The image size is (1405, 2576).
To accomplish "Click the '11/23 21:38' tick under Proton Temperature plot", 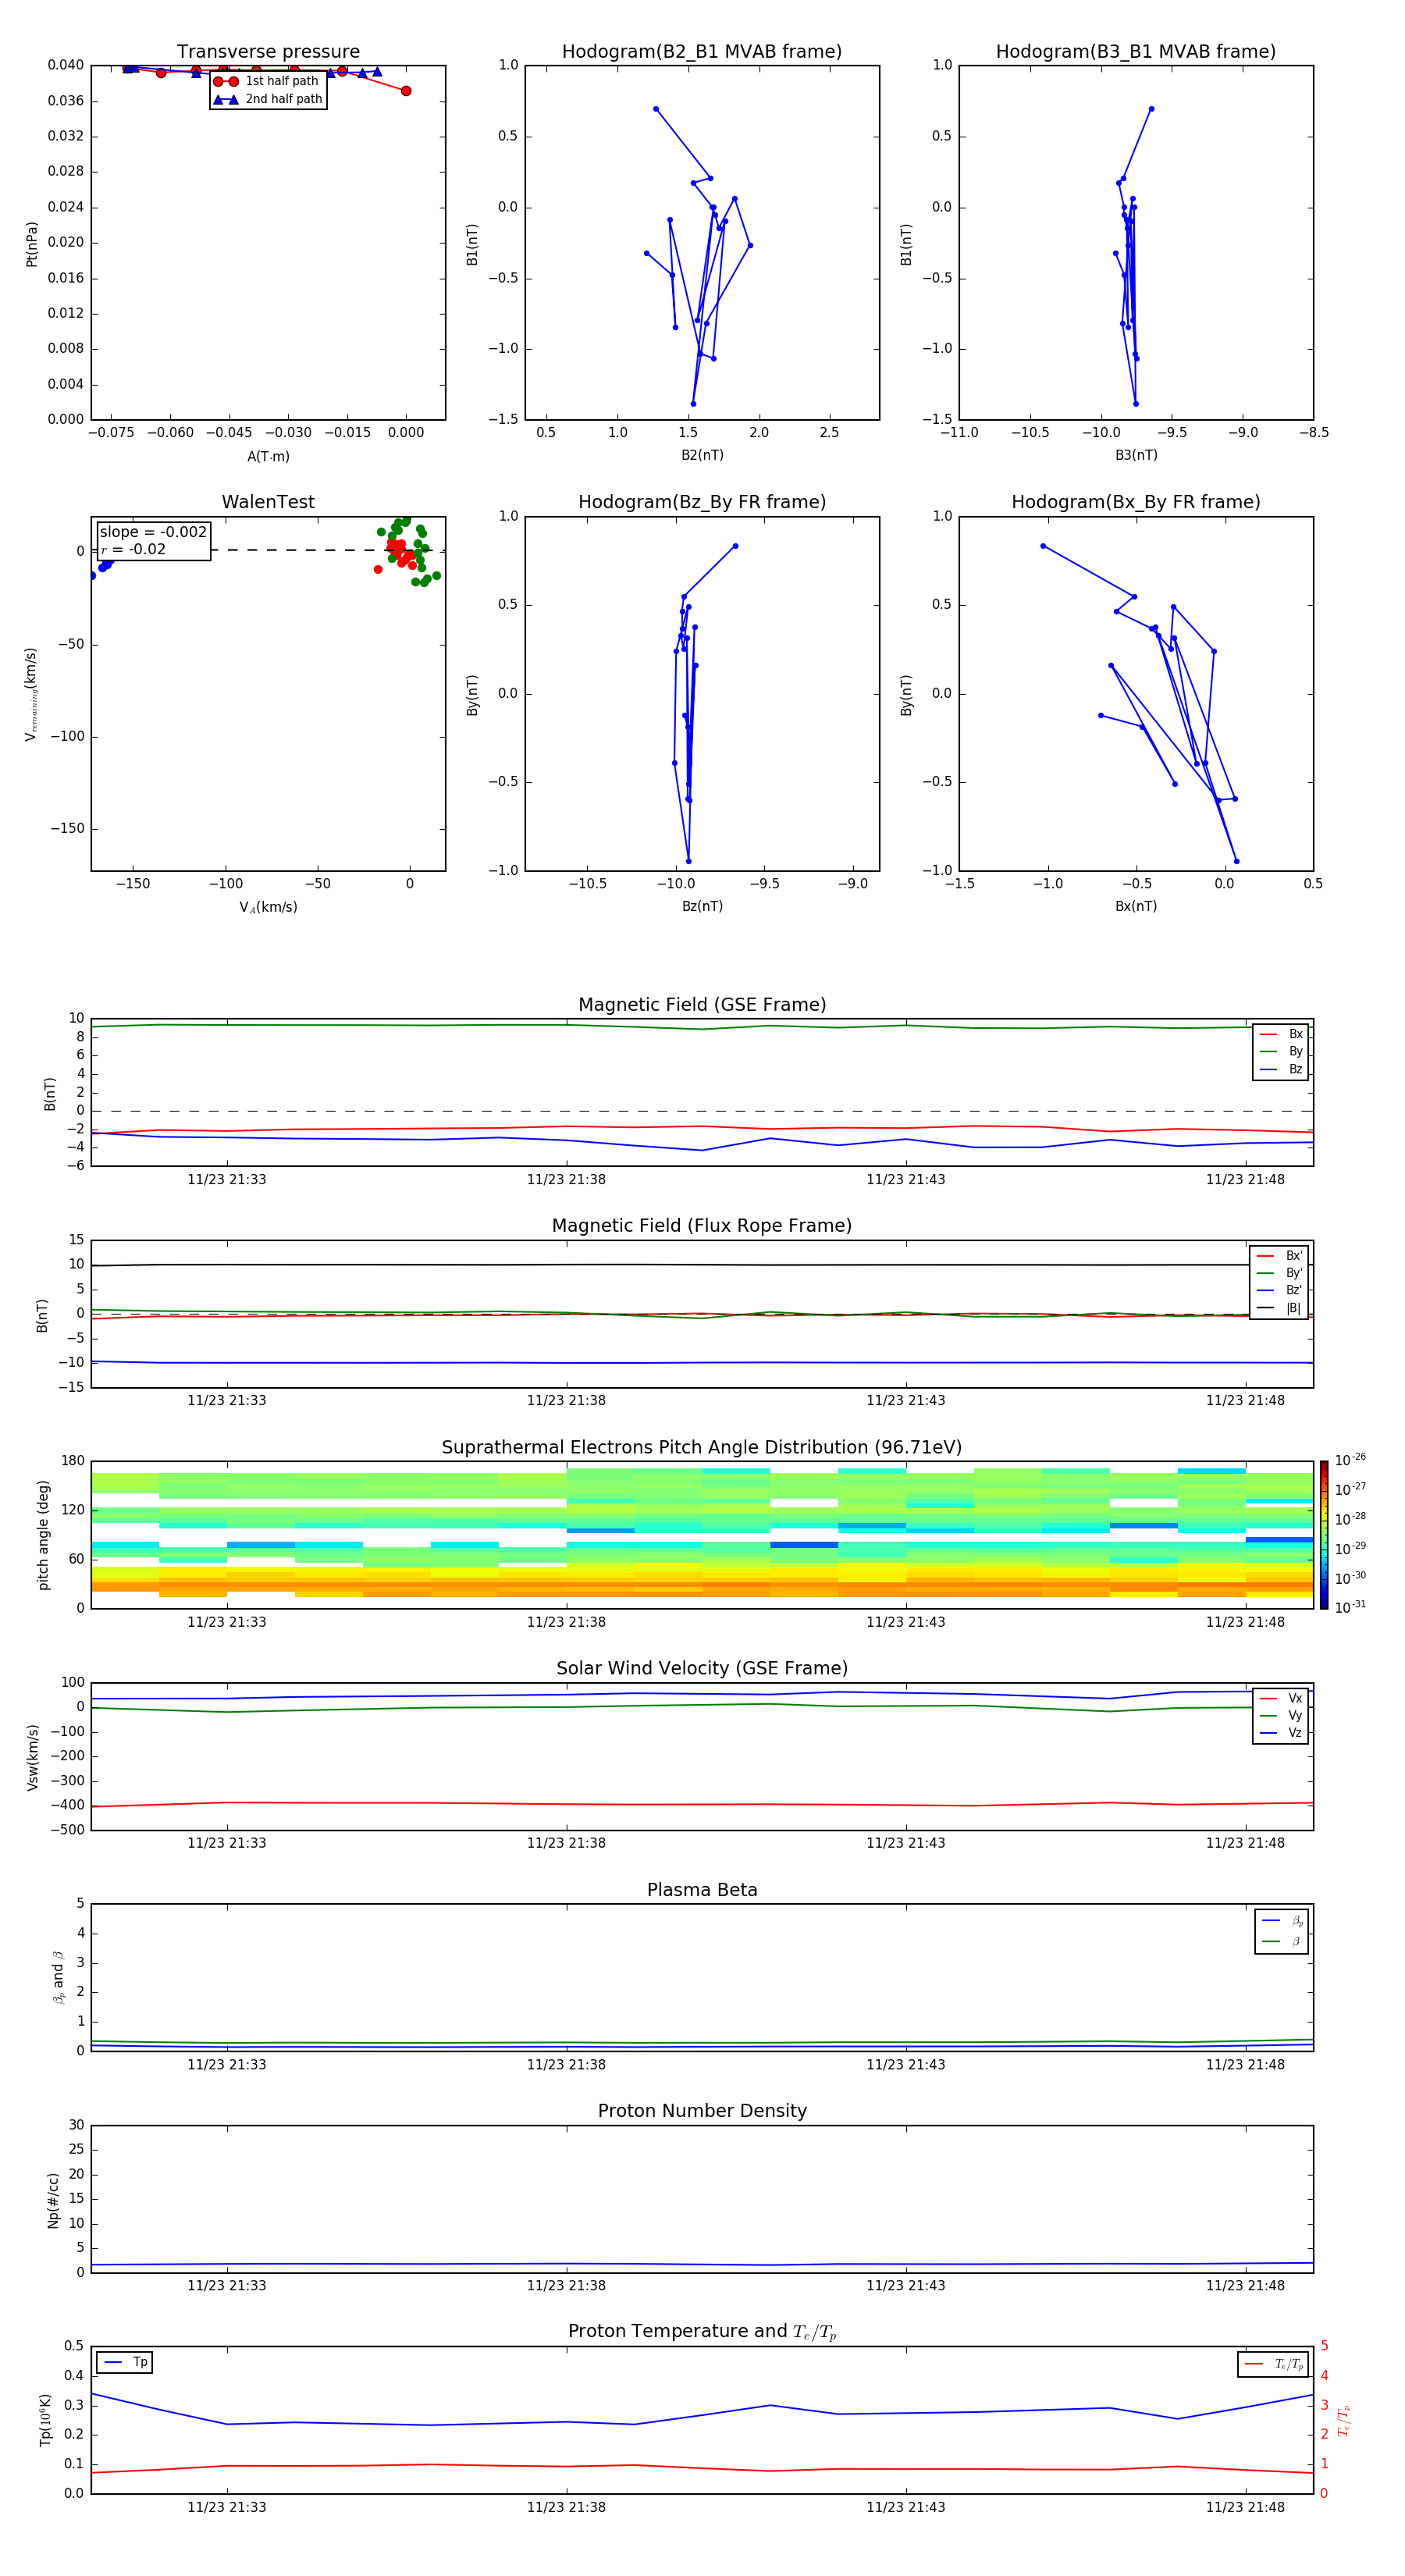I will (x=566, y=2507).
